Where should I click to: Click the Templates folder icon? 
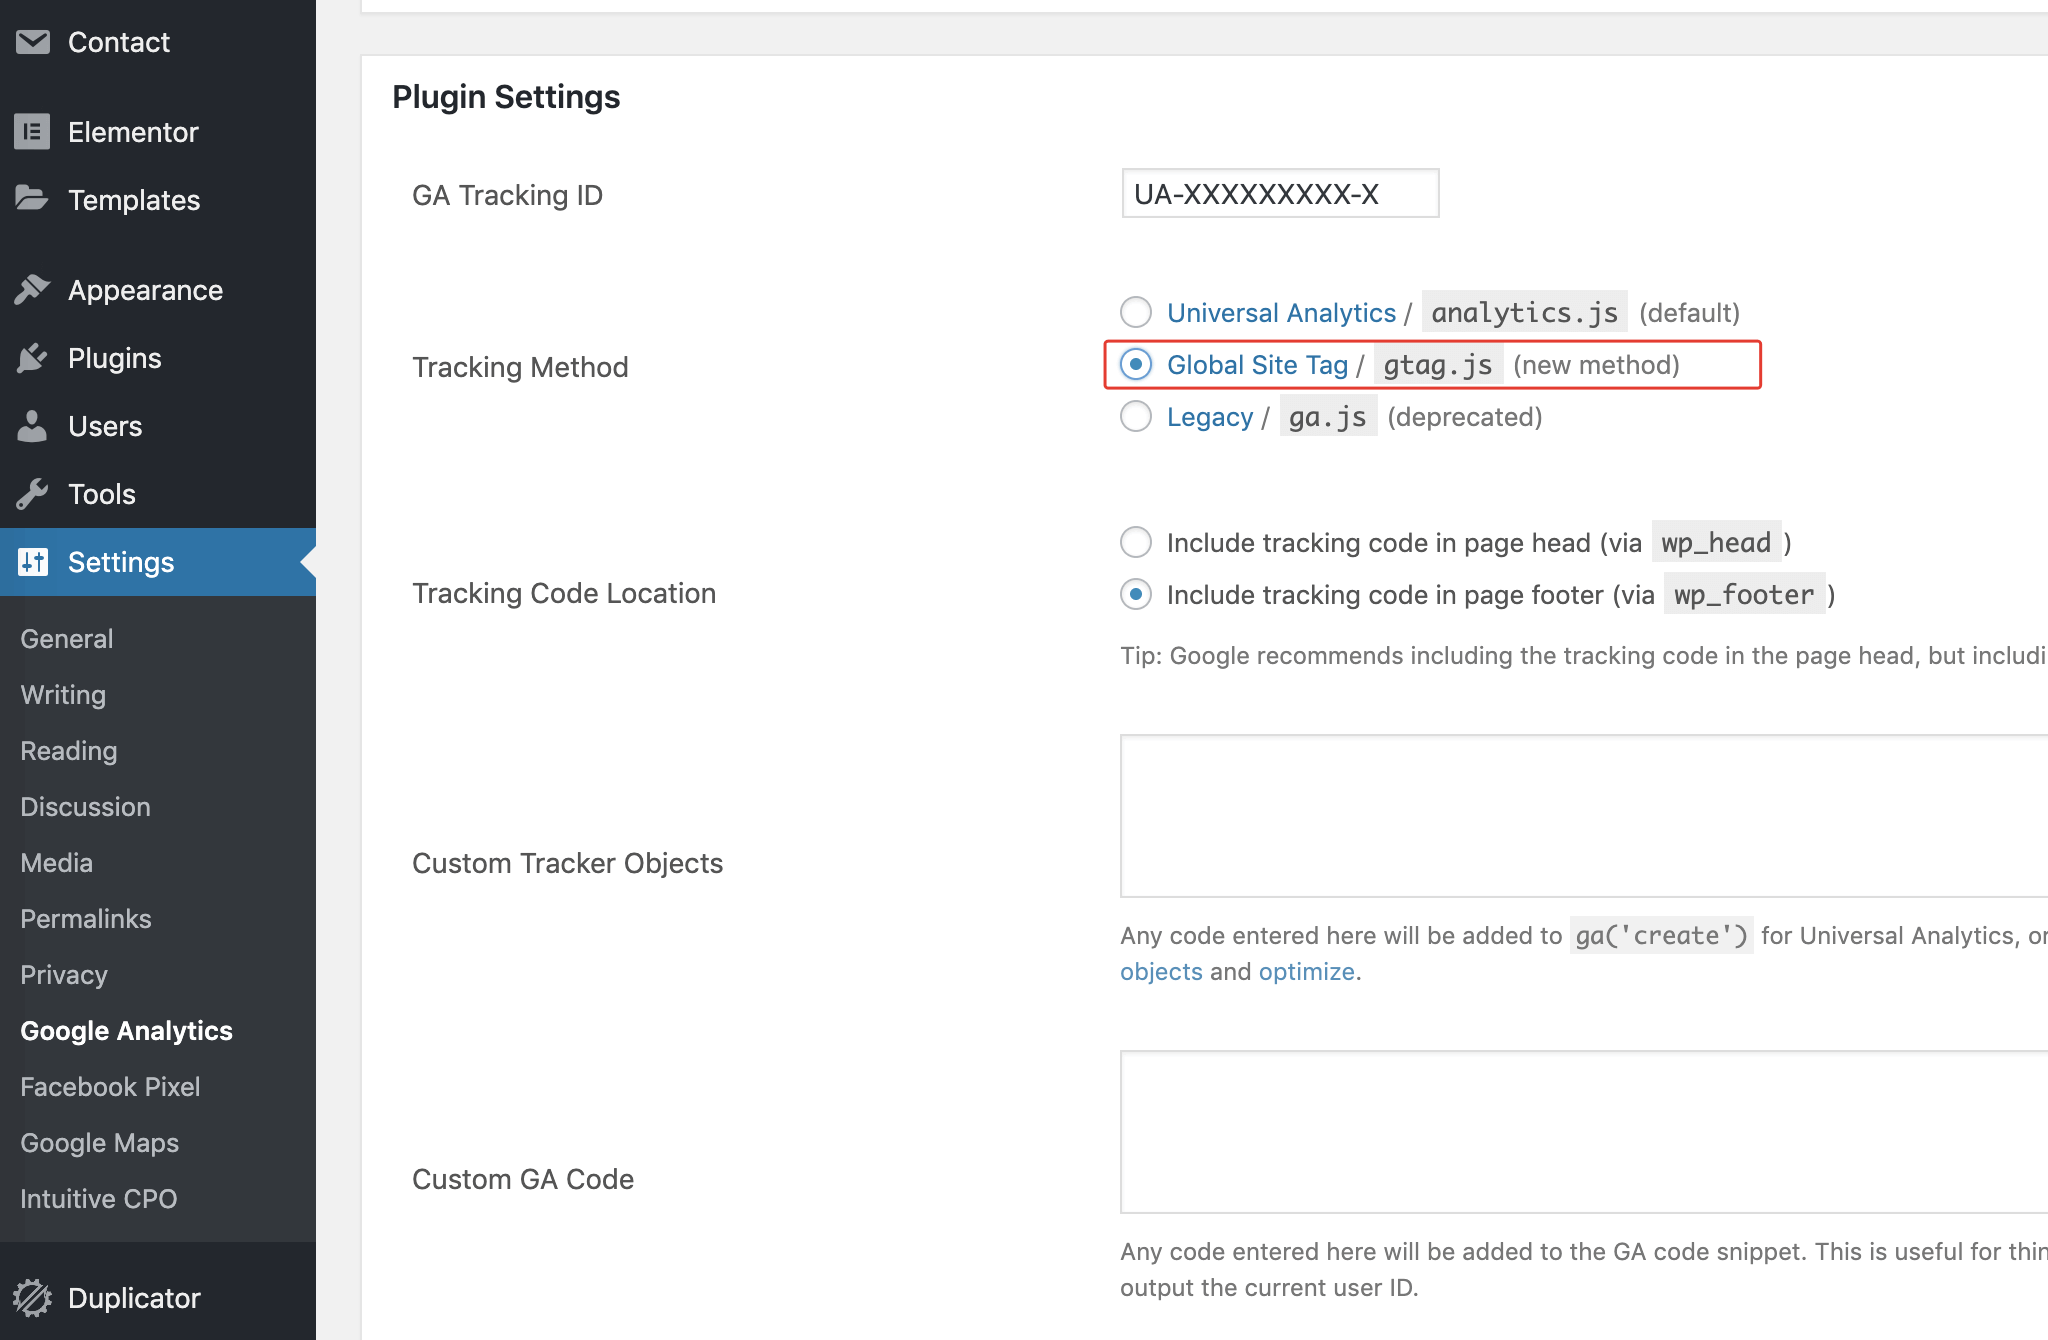[x=32, y=199]
